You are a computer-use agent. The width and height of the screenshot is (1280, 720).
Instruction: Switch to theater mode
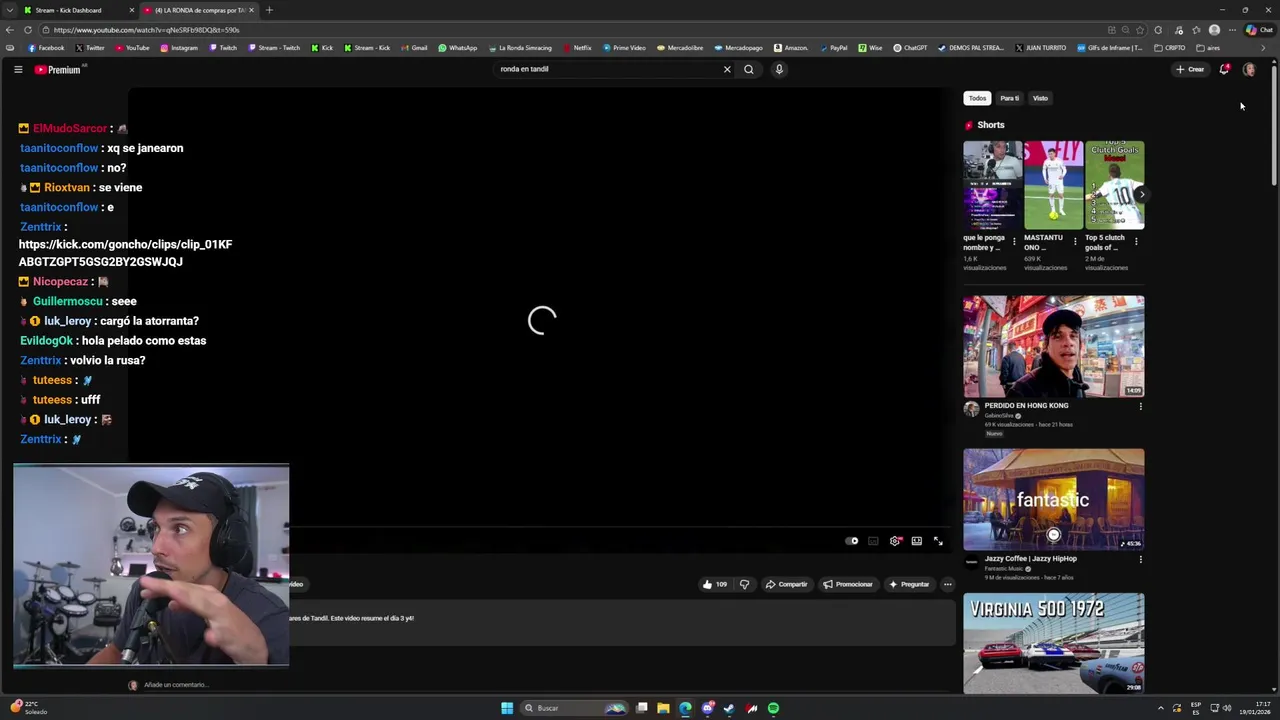(916, 541)
